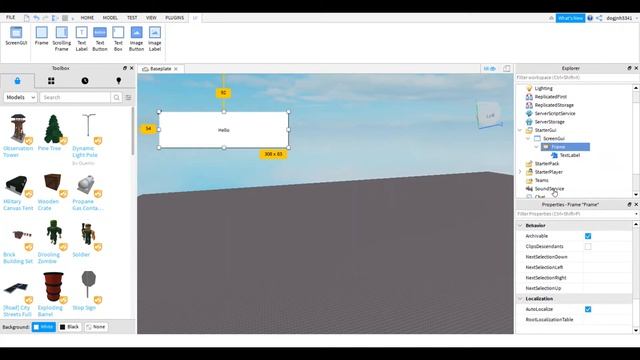
Task: Toggle the viewport layout icon
Action: tap(507, 69)
